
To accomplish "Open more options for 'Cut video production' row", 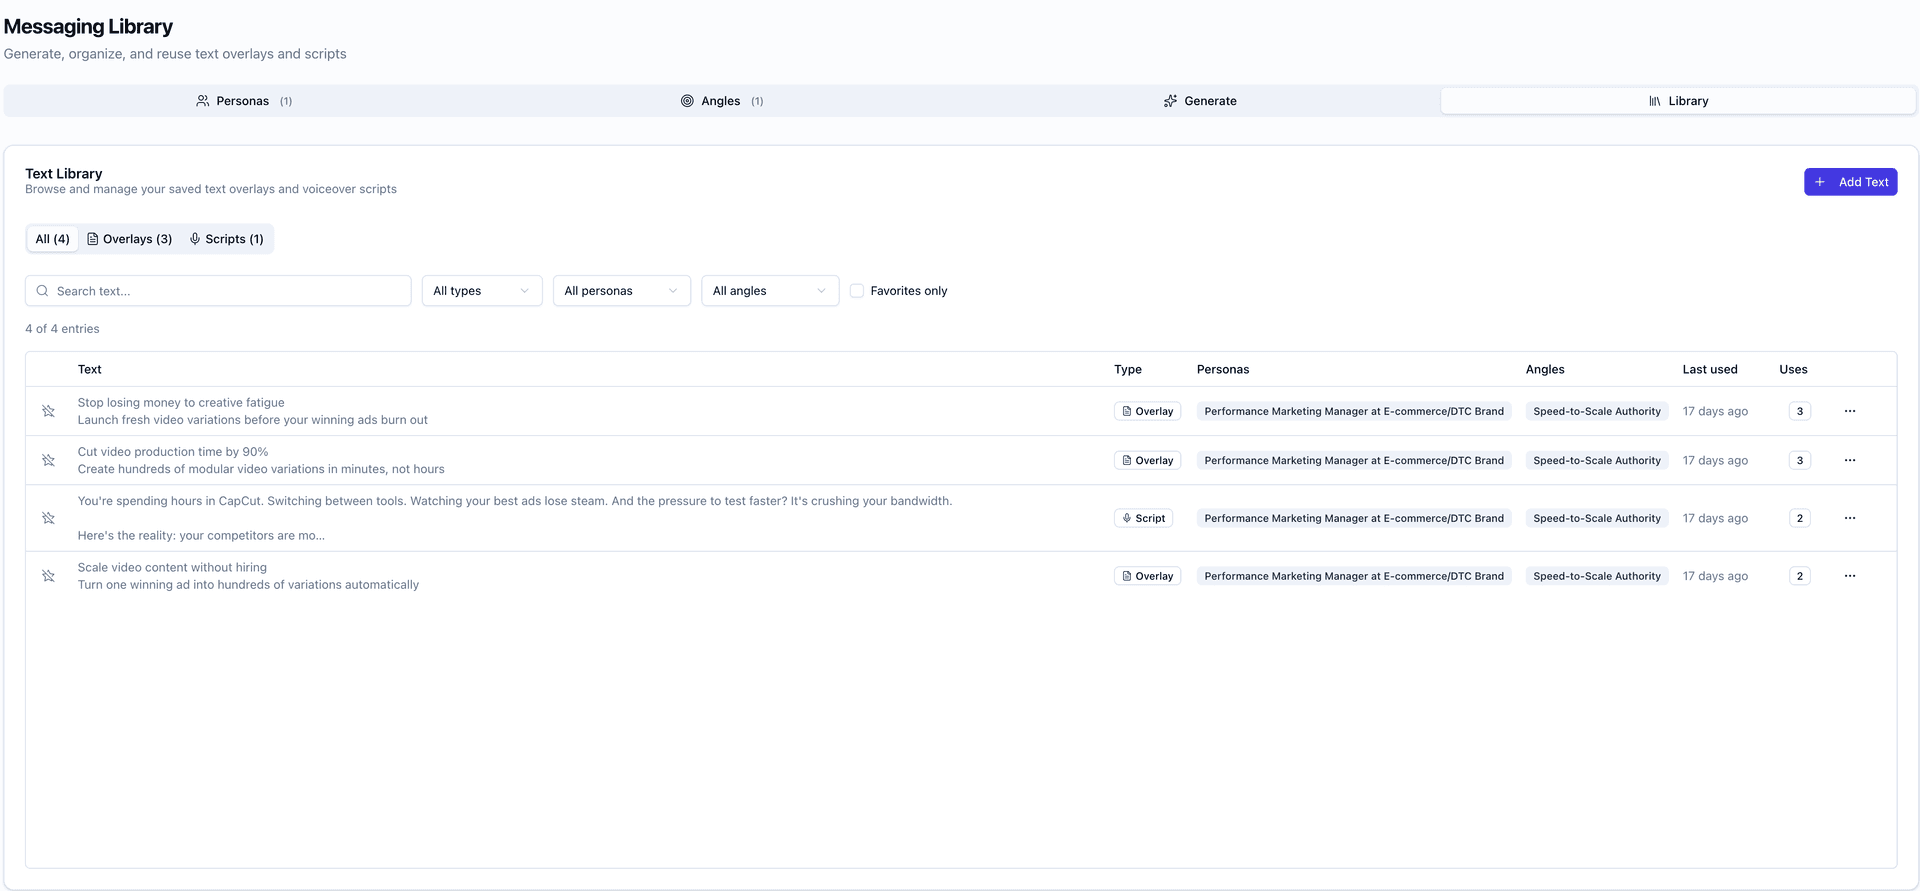I will click(x=1850, y=460).
